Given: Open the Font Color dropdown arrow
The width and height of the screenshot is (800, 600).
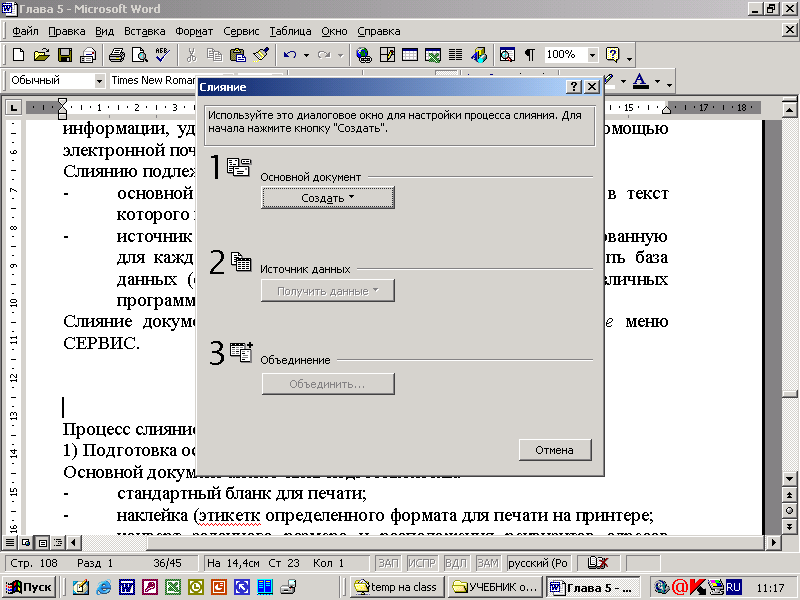Looking at the screenshot, I should (657, 82).
